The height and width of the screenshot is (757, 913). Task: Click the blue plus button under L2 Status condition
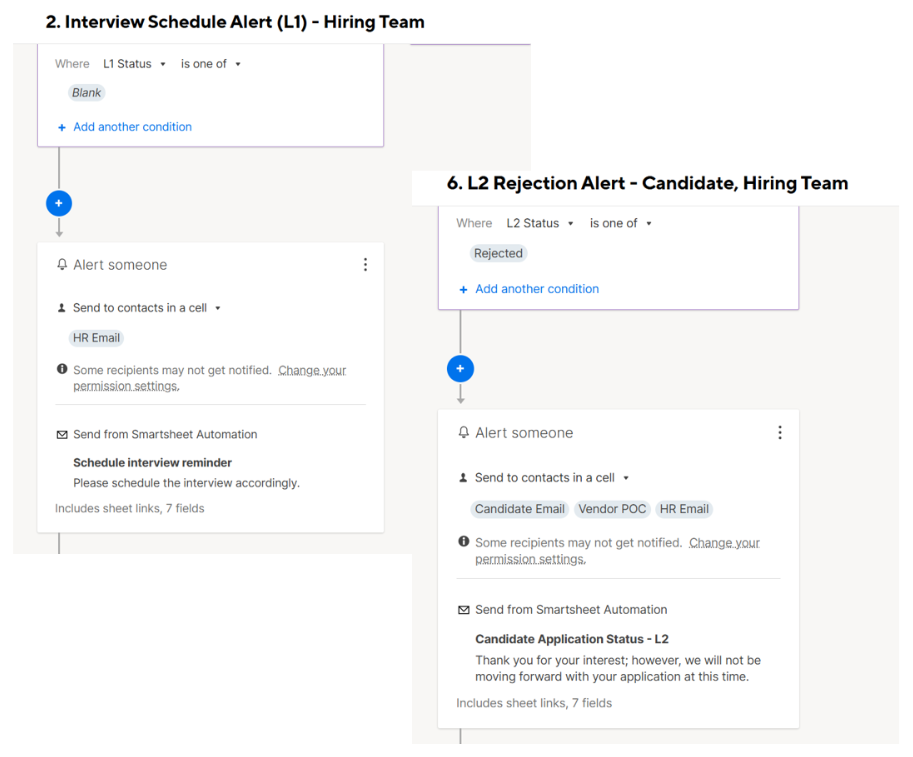pyautogui.click(x=460, y=369)
